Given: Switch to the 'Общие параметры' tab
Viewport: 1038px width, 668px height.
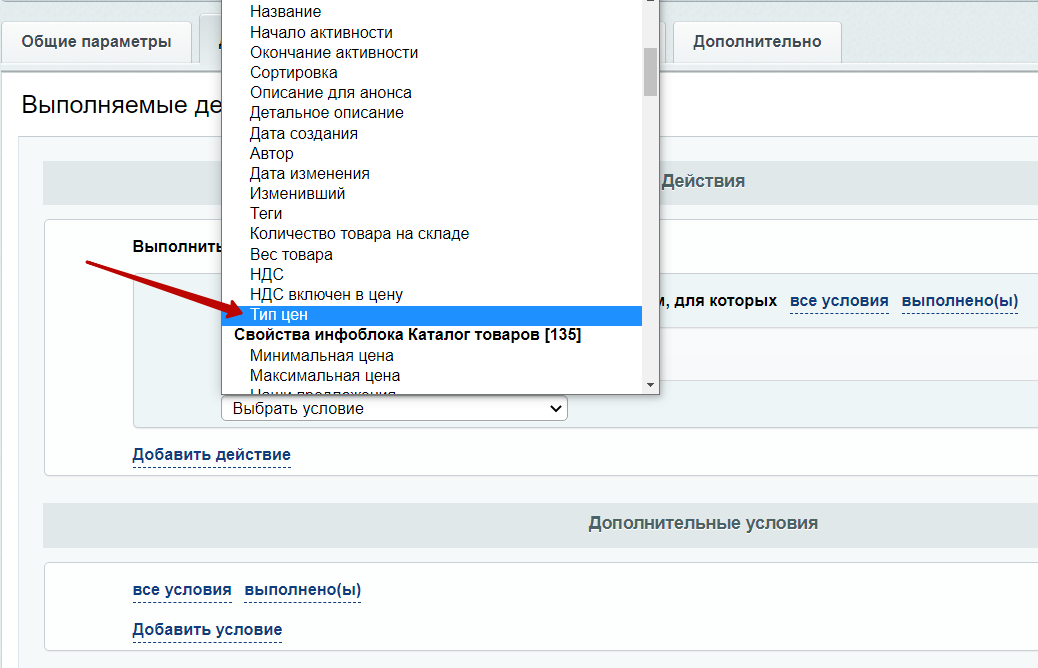Looking at the screenshot, I should pos(96,42).
